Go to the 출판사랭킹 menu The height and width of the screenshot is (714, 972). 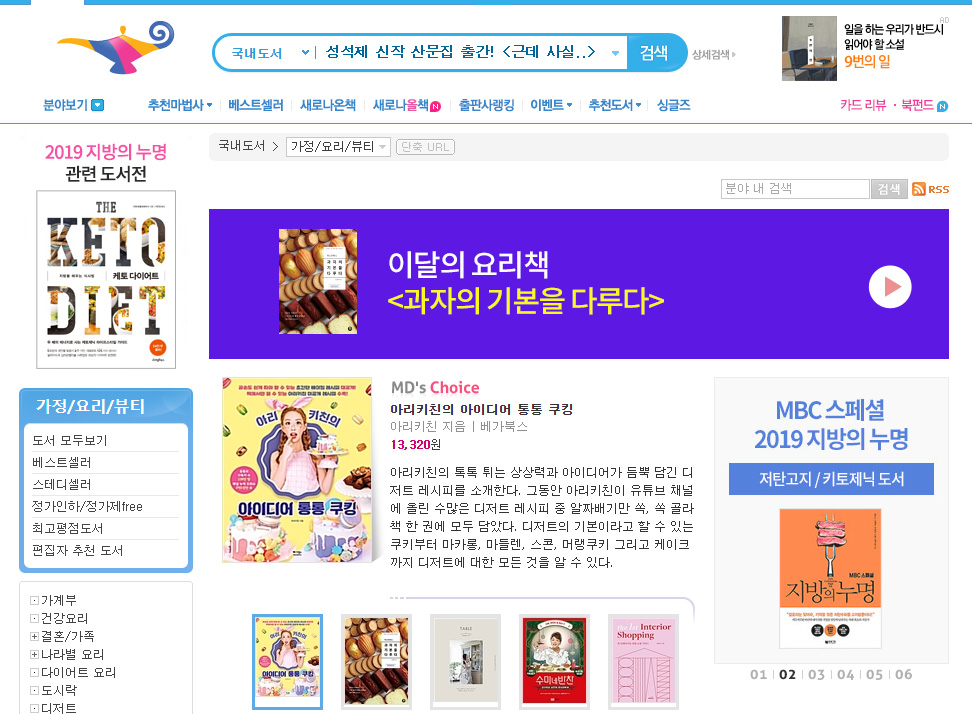pos(487,105)
